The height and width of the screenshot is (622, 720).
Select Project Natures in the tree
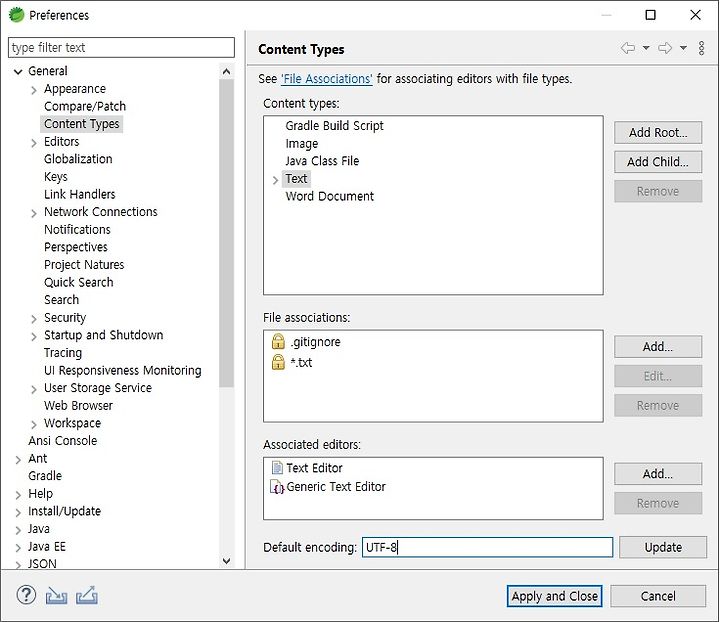[x=84, y=264]
